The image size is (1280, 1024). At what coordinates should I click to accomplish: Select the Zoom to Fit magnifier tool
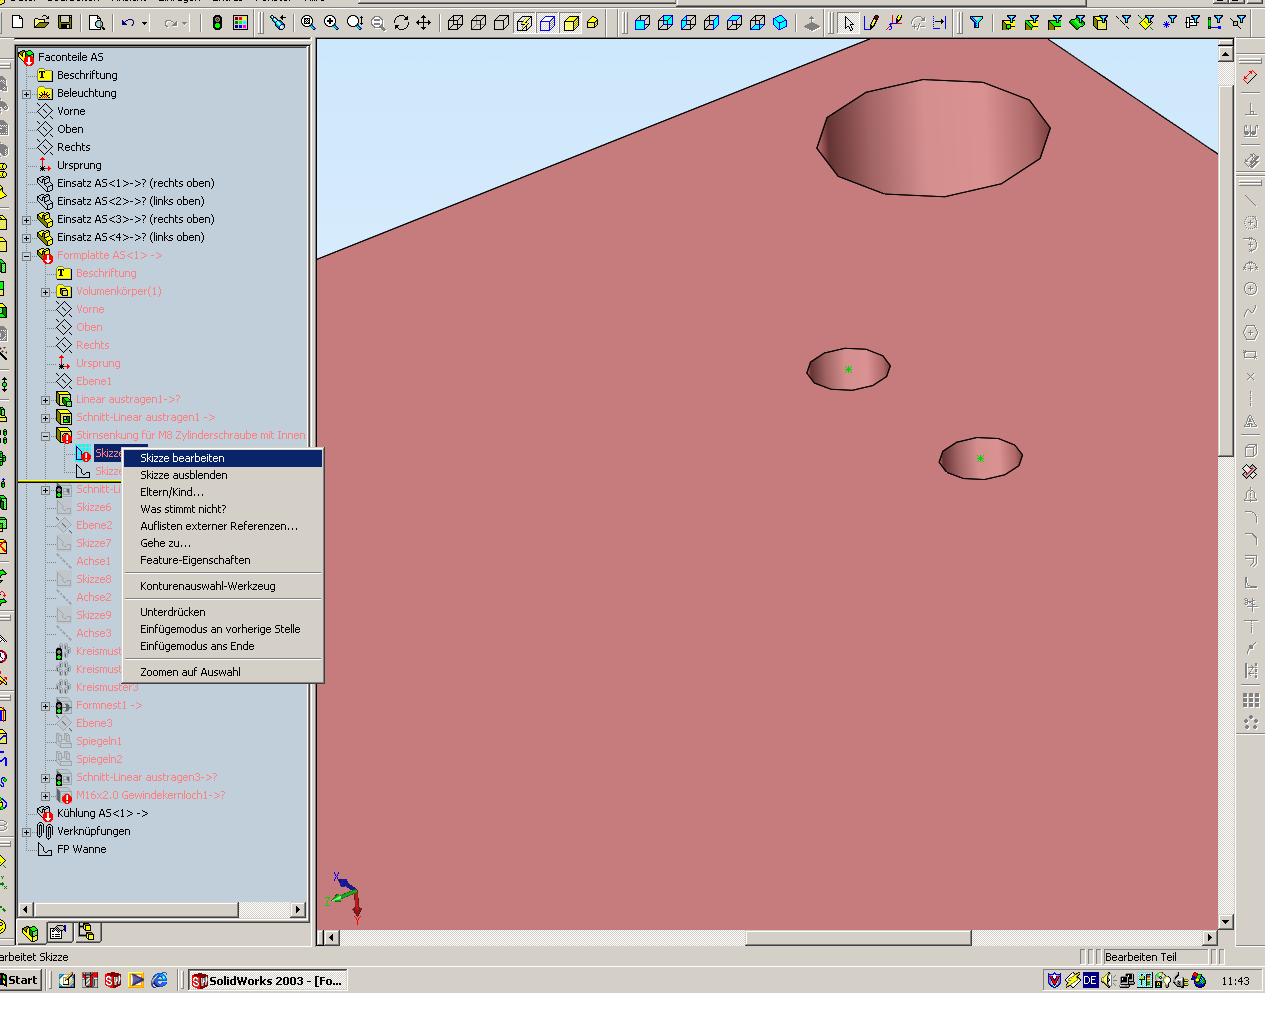(x=308, y=22)
